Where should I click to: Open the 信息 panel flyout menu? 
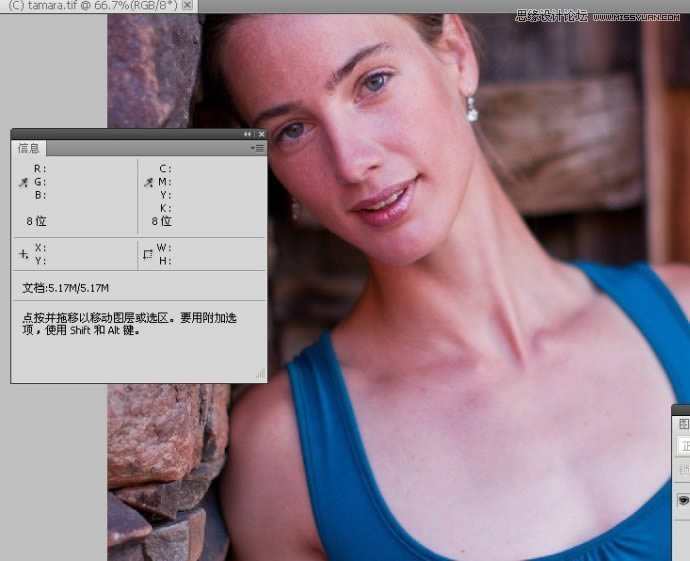point(258,148)
